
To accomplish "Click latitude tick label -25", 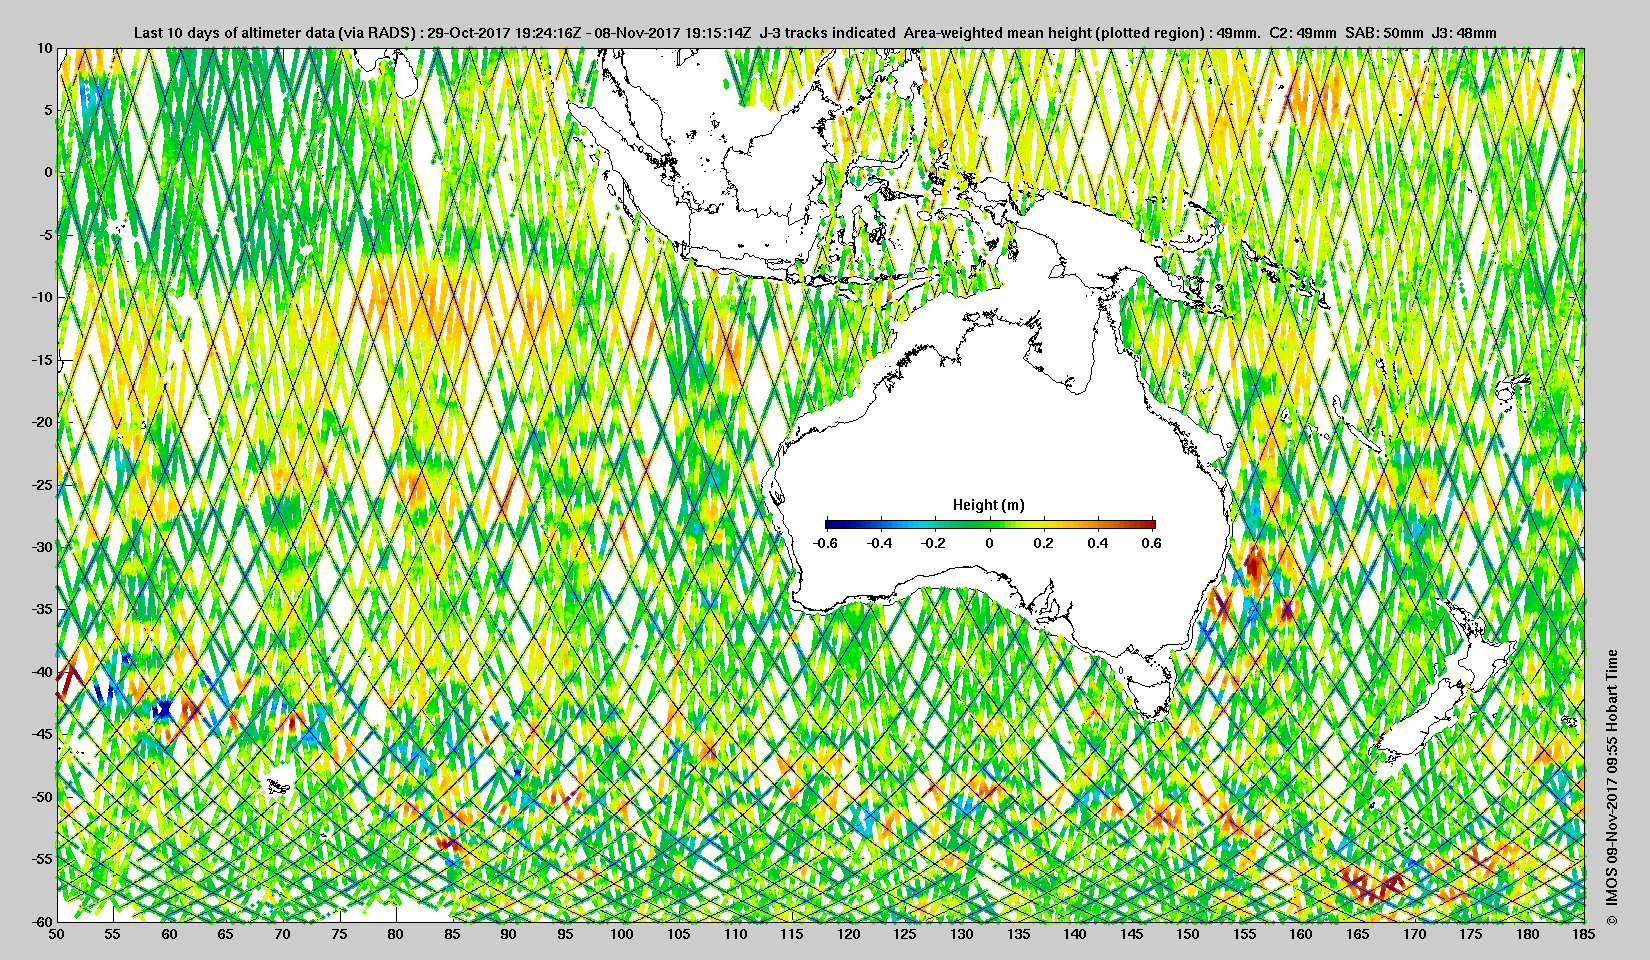I will [x=43, y=484].
